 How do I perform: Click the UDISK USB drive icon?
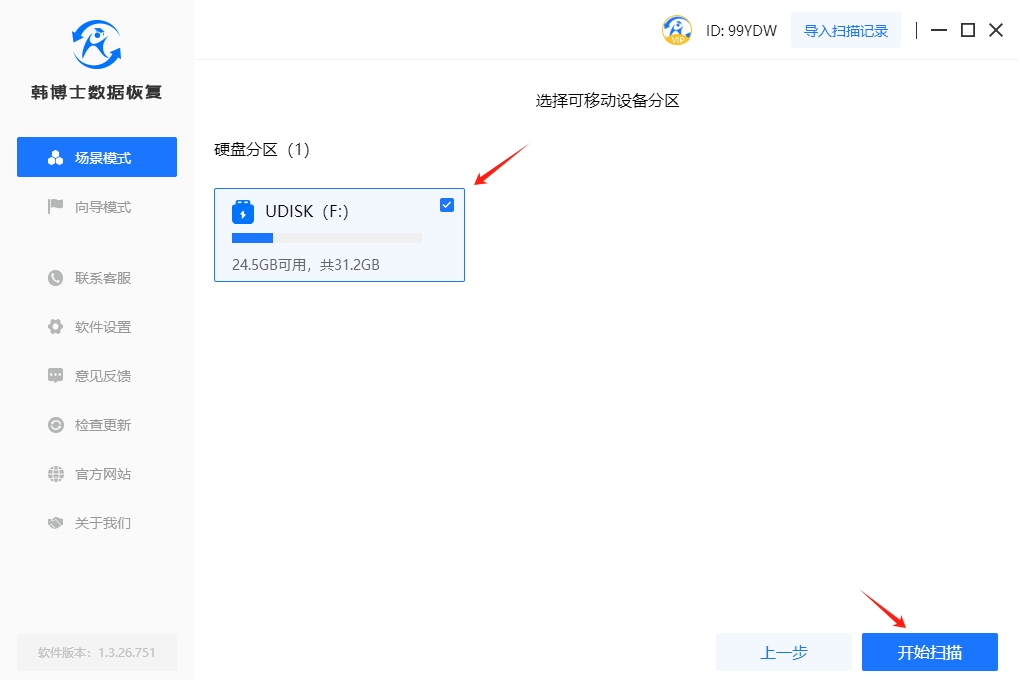[x=243, y=212]
